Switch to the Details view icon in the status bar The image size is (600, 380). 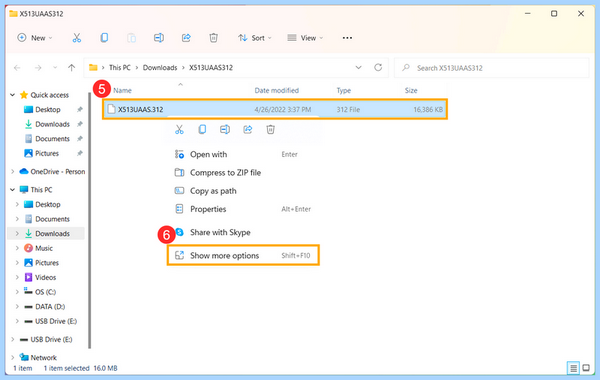(573, 368)
